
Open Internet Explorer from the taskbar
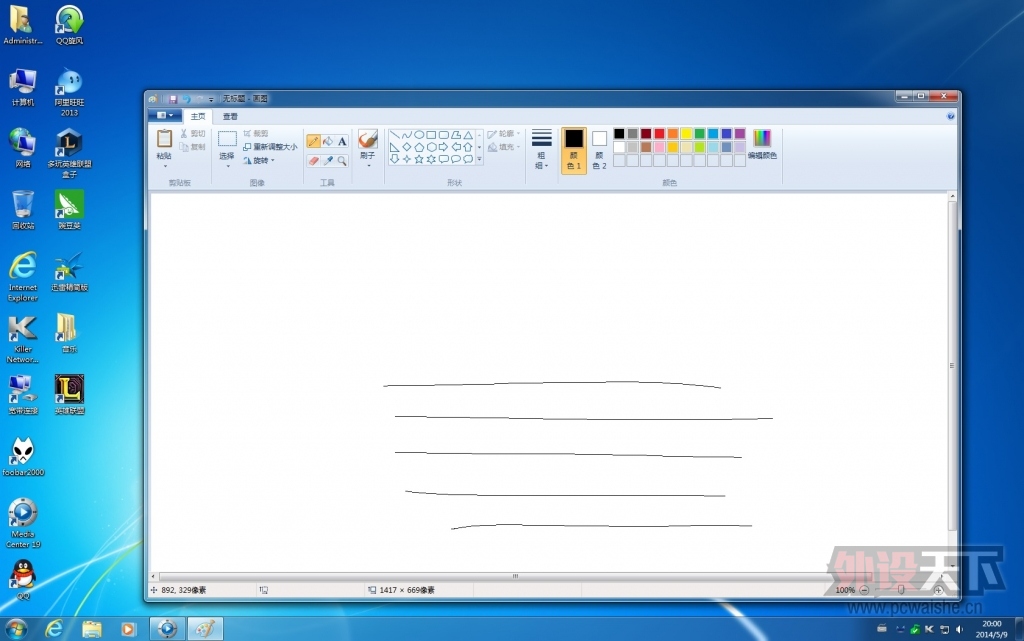coord(54,629)
